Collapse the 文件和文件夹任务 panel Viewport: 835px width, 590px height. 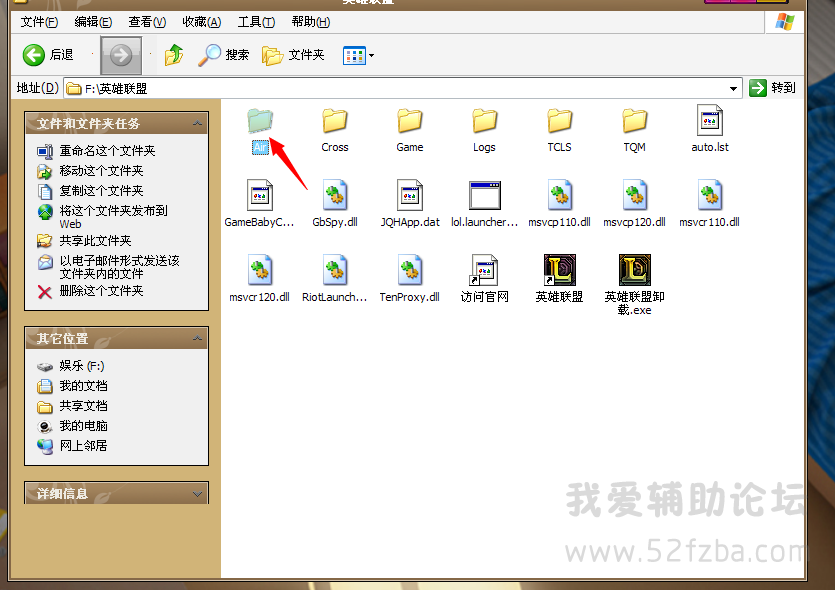(198, 124)
